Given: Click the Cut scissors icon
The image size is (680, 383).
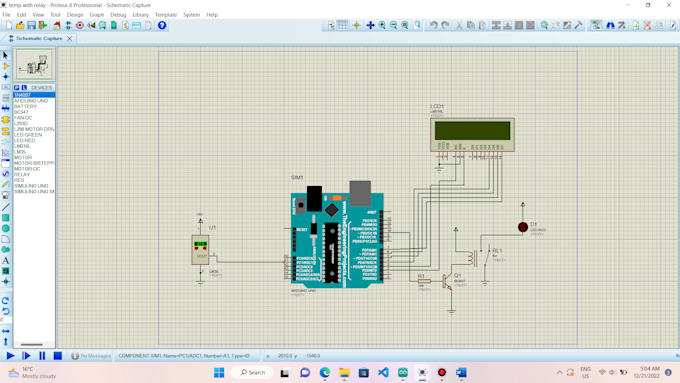Looking at the screenshot, I should (x=459, y=26).
